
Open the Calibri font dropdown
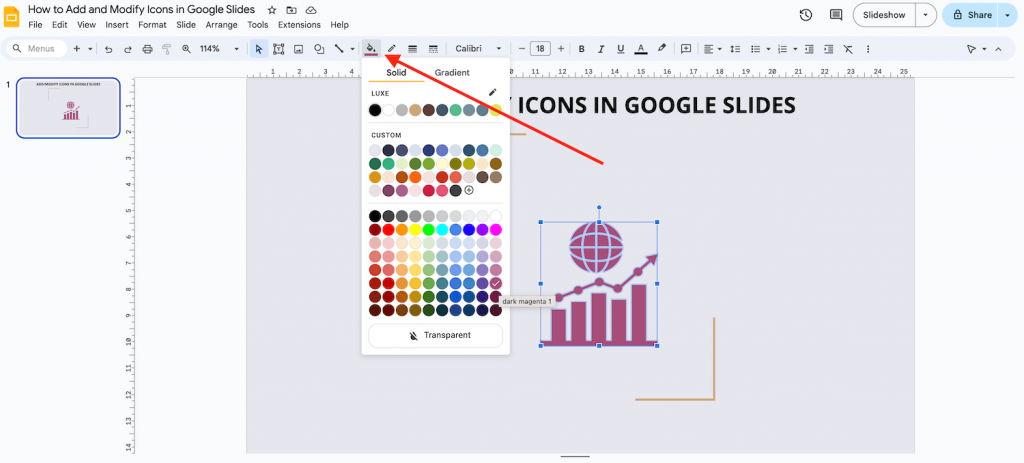pos(479,49)
